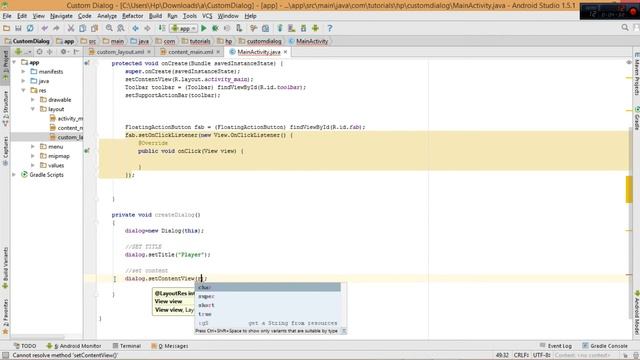Expand the values folder arrow

point(33,165)
